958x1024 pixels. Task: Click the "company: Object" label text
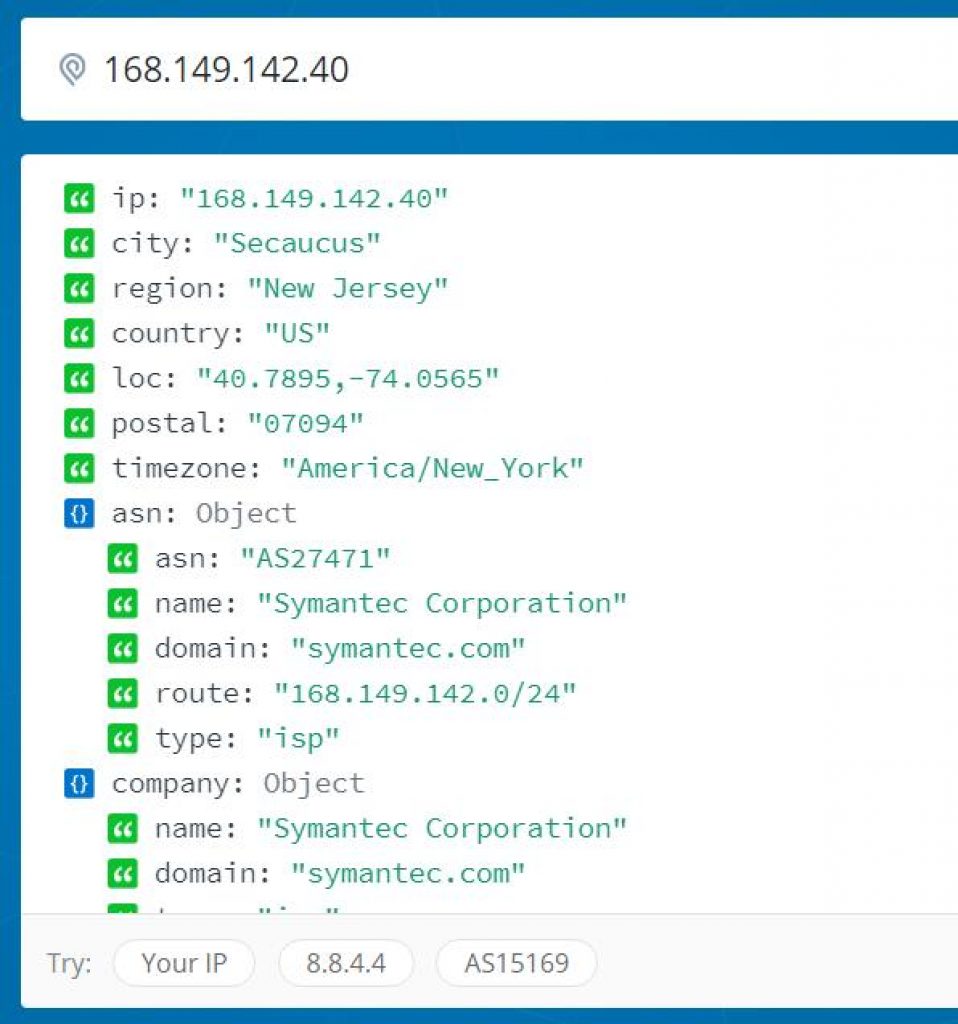pos(238,784)
